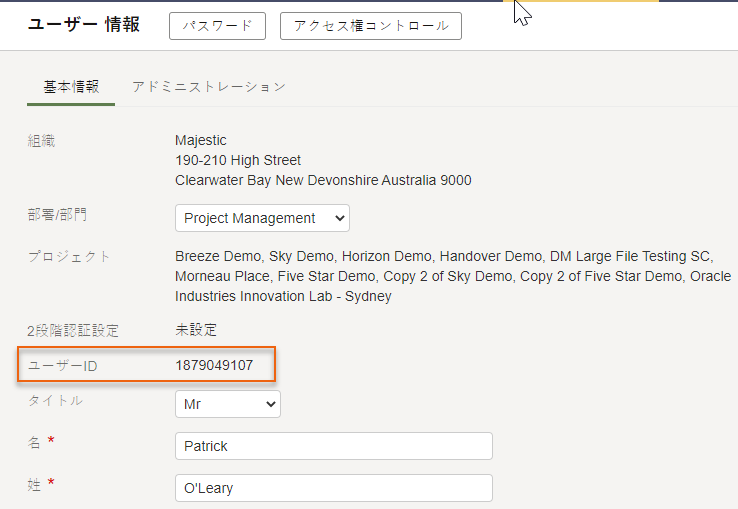Click the 部署/部門 label

(x=57, y=215)
